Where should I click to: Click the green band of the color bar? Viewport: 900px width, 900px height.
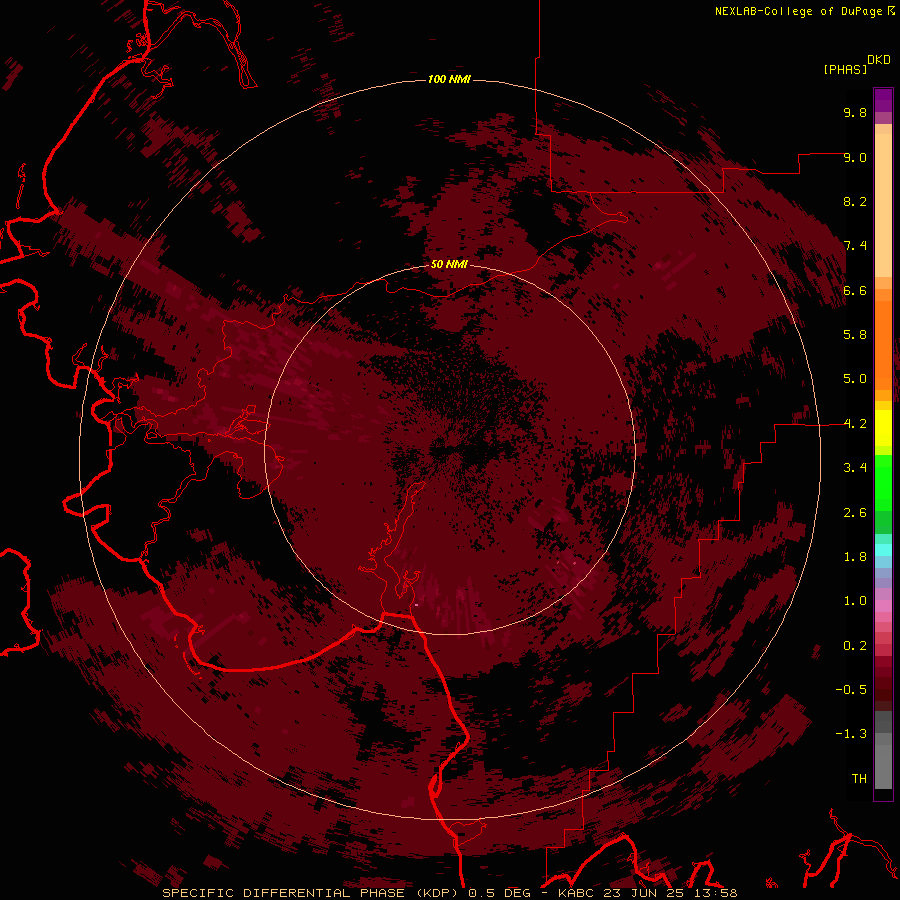883,481
